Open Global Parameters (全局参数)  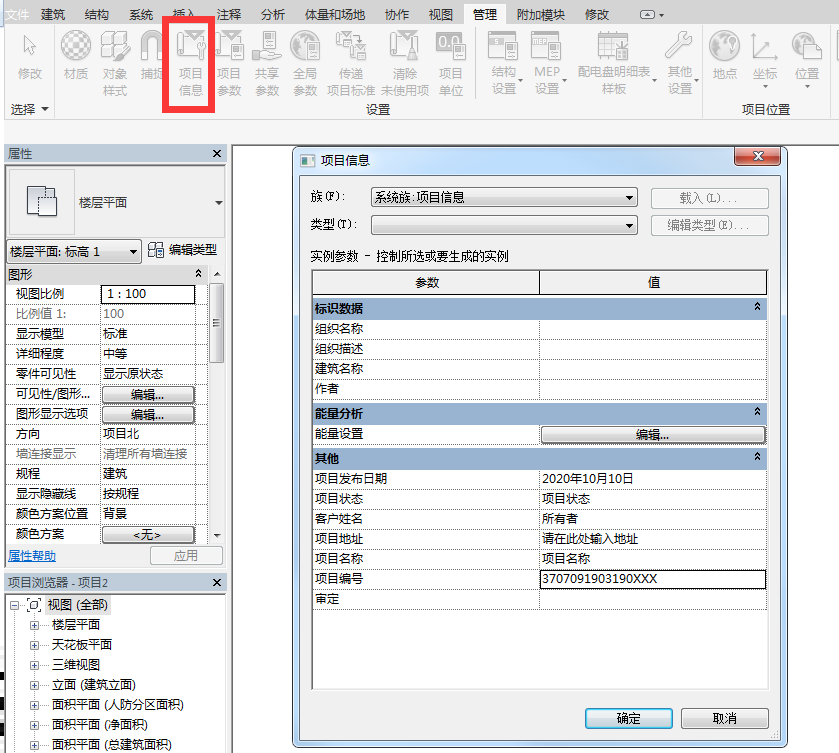[x=305, y=63]
